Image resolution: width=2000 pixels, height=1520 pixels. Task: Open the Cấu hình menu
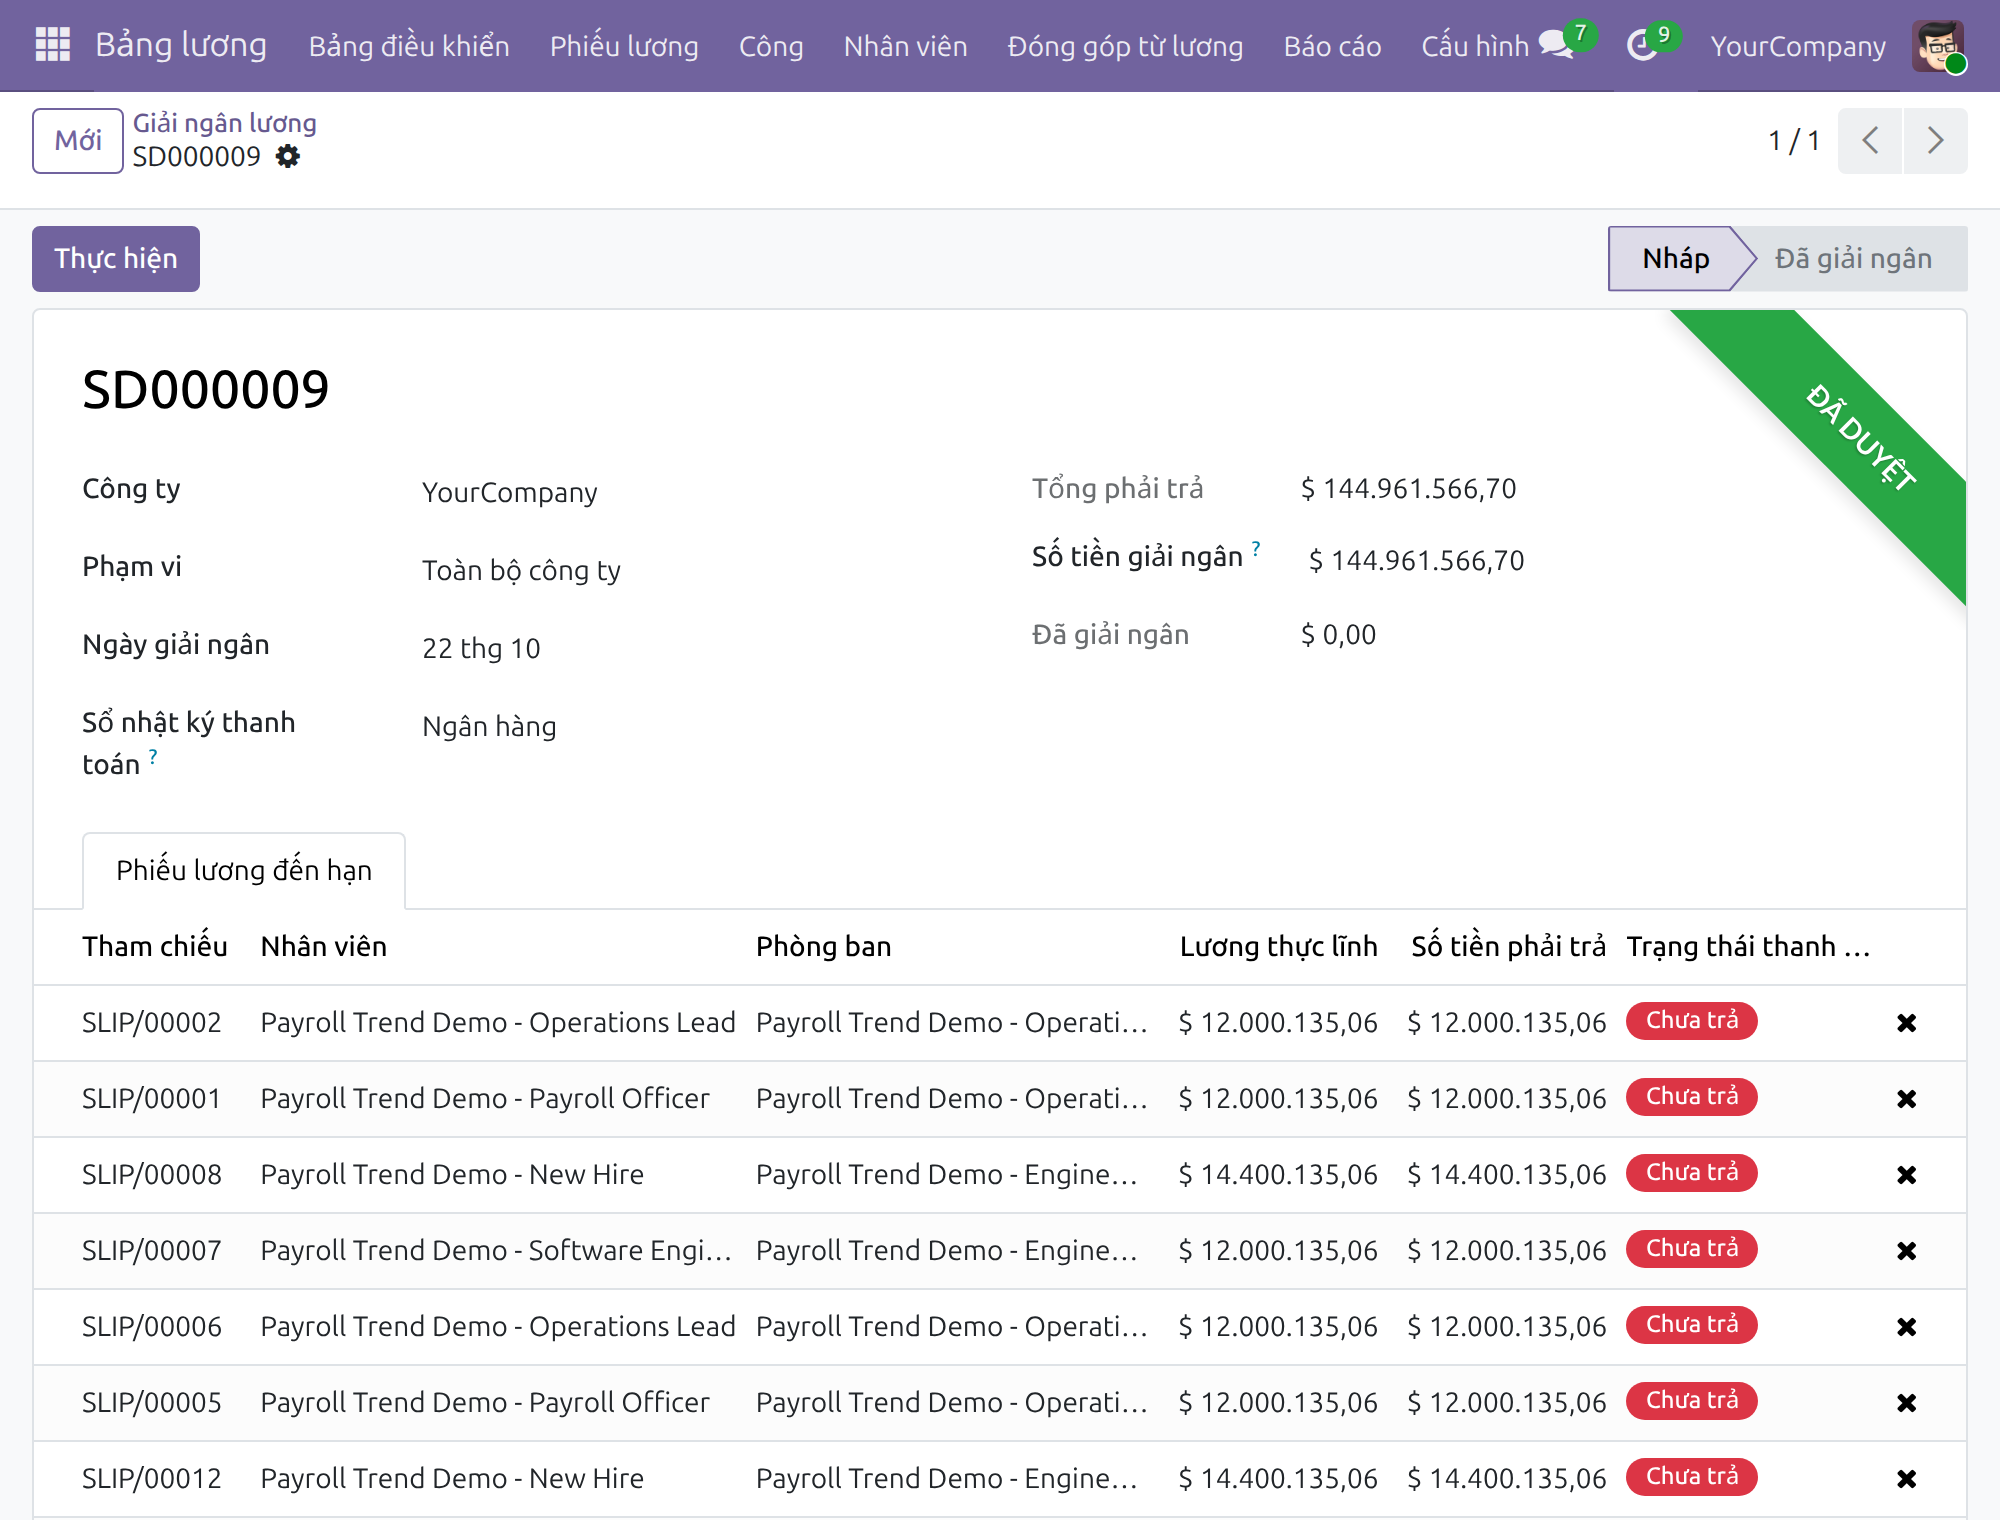pos(1475,46)
